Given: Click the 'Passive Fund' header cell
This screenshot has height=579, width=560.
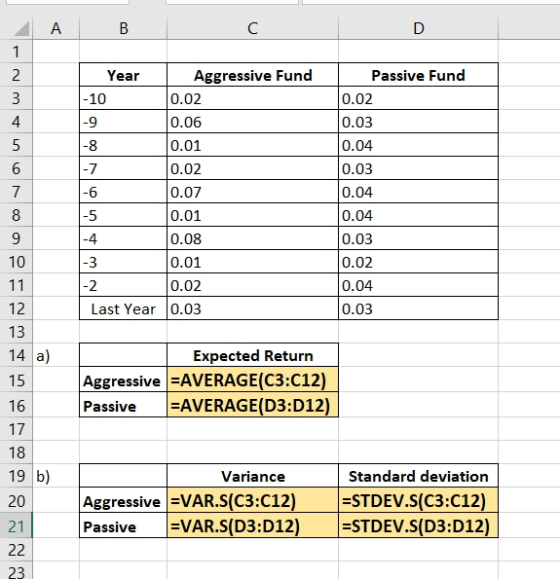Looking at the screenshot, I should [418, 75].
